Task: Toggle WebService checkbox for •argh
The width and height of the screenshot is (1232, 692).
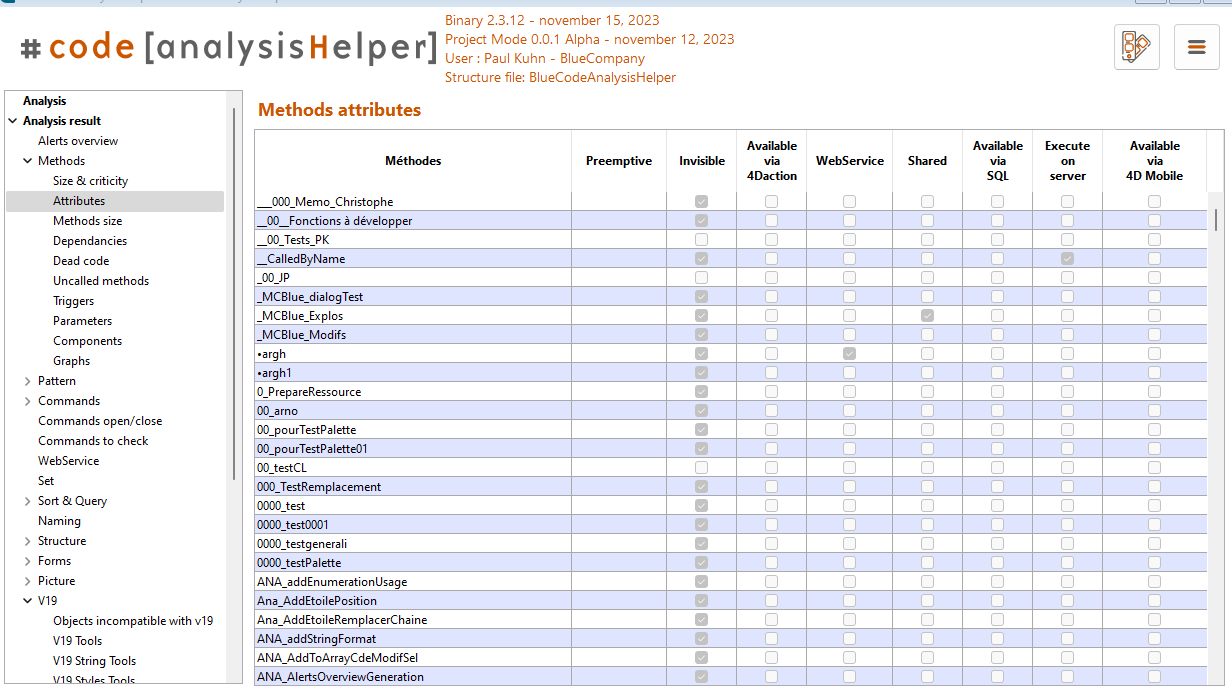Action: point(849,354)
